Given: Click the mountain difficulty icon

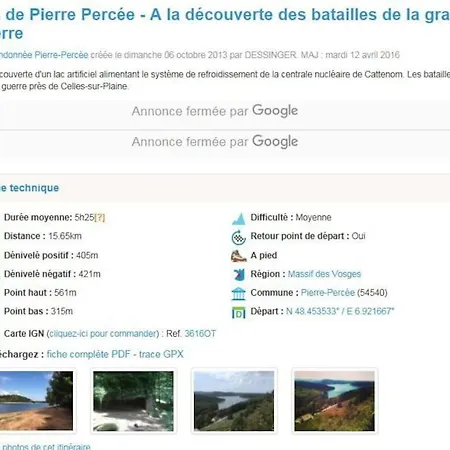Looking at the screenshot, I should click(239, 218).
